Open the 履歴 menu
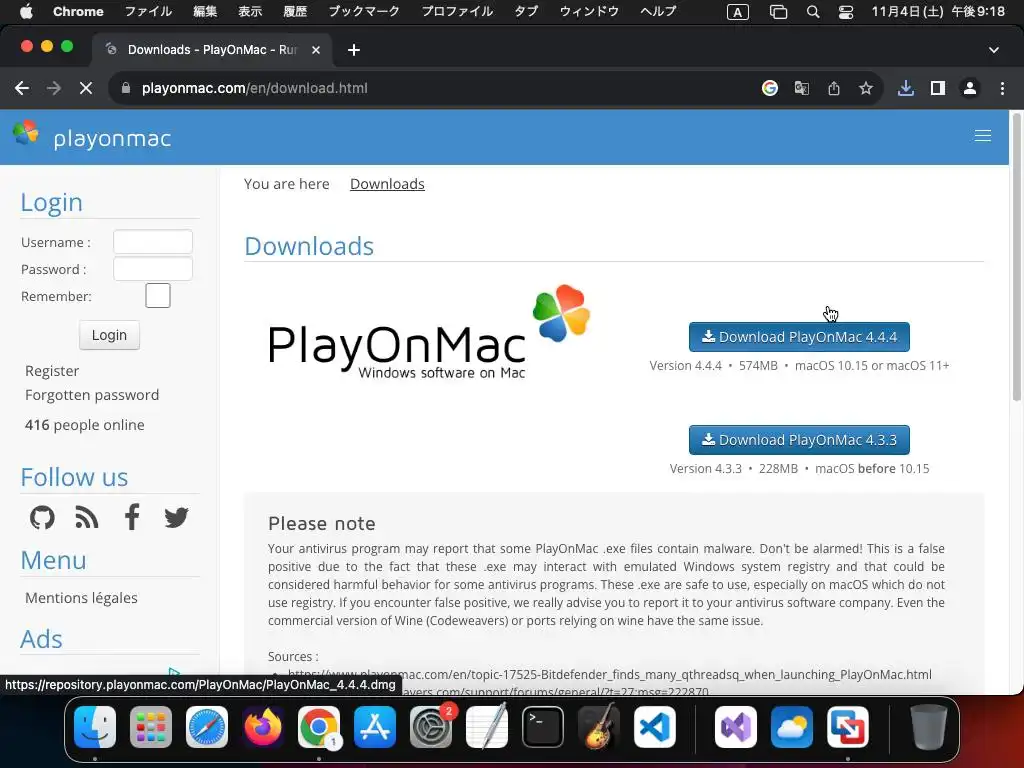Viewport: 1024px width, 768px height. [x=295, y=12]
